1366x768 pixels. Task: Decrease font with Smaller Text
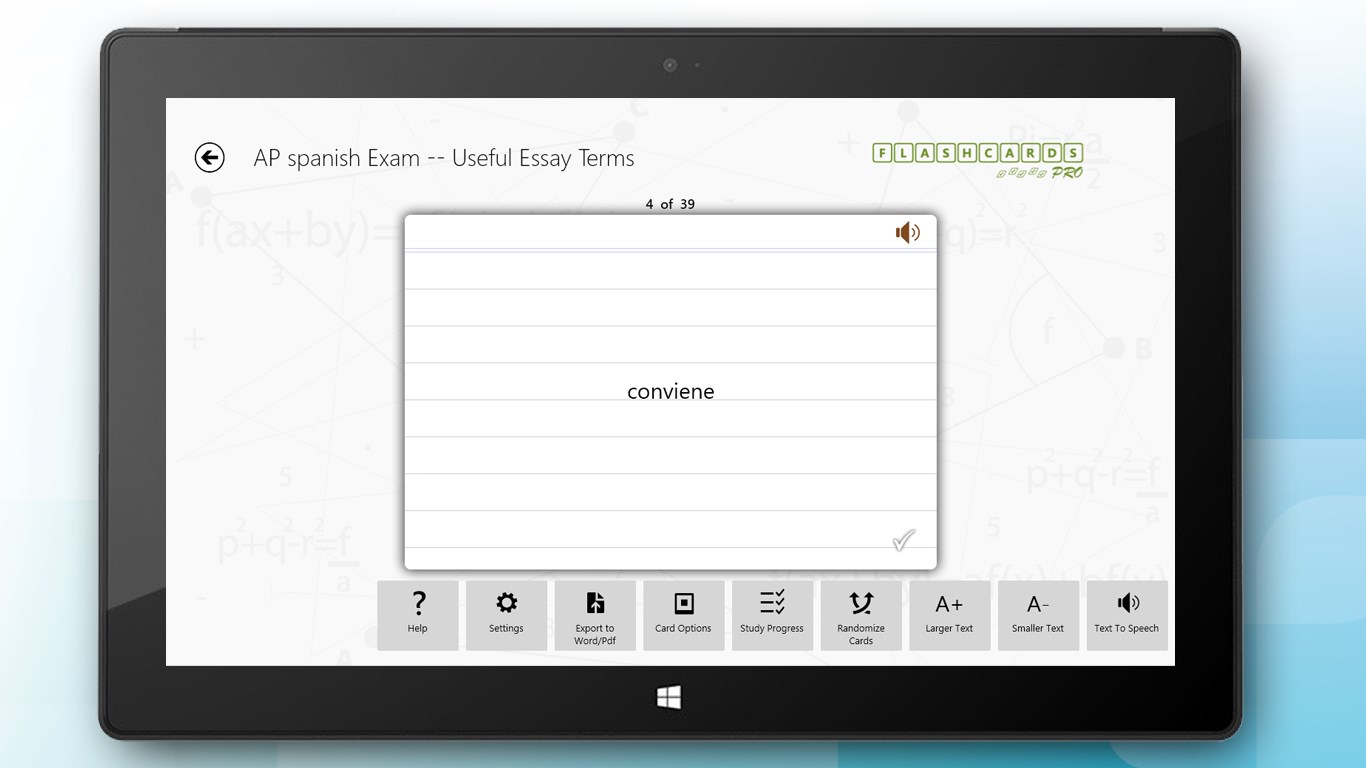1038,615
